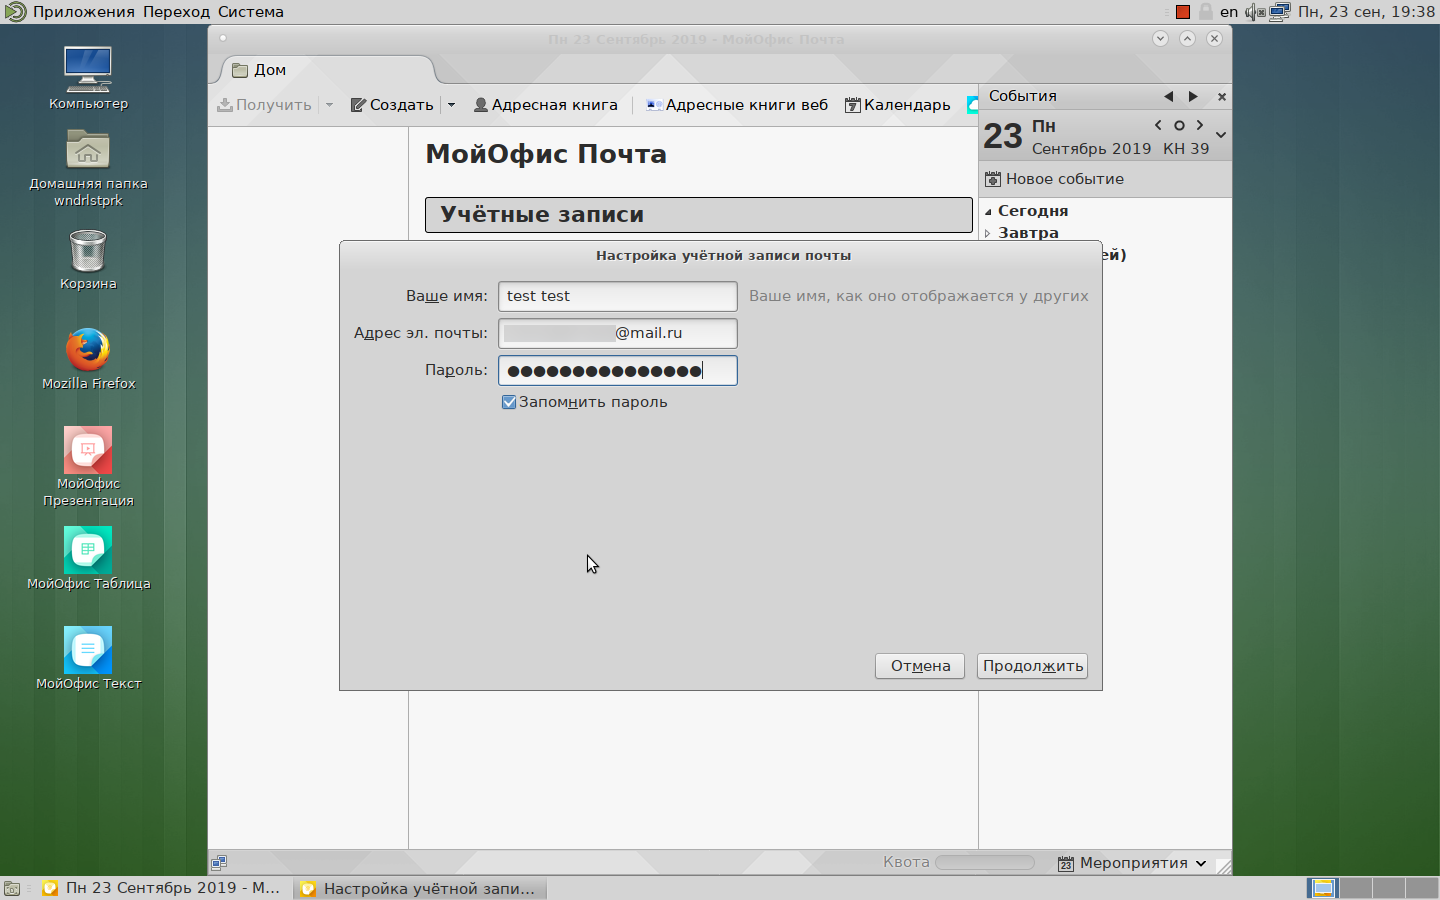This screenshot has height=900, width=1440.
Task: Click the cyan cloud toolbar icon
Action: [x=972, y=105]
